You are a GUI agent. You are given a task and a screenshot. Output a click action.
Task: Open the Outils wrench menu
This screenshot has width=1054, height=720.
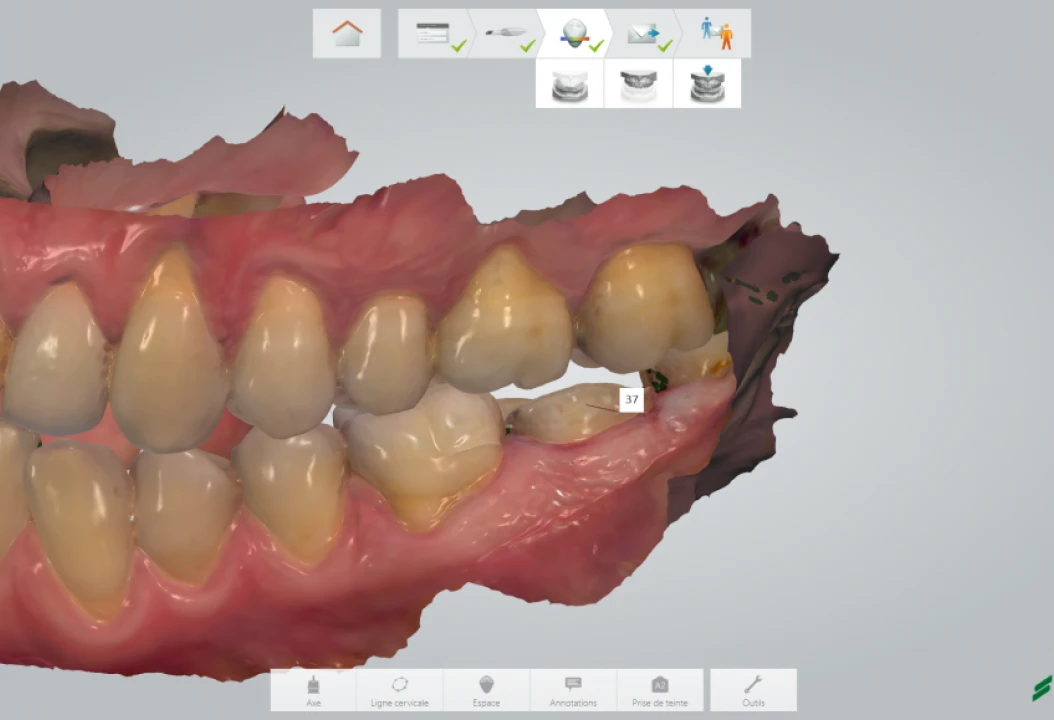click(753, 690)
